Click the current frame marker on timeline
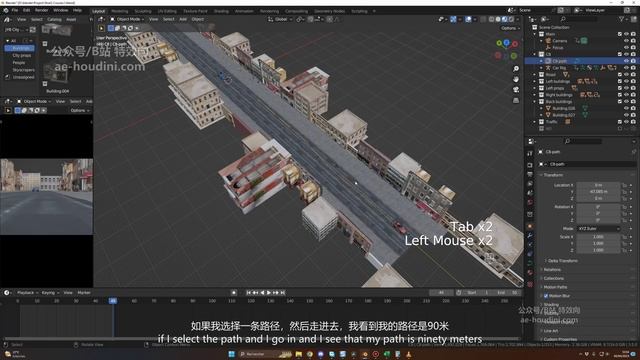640x360 pixels. 113,301
